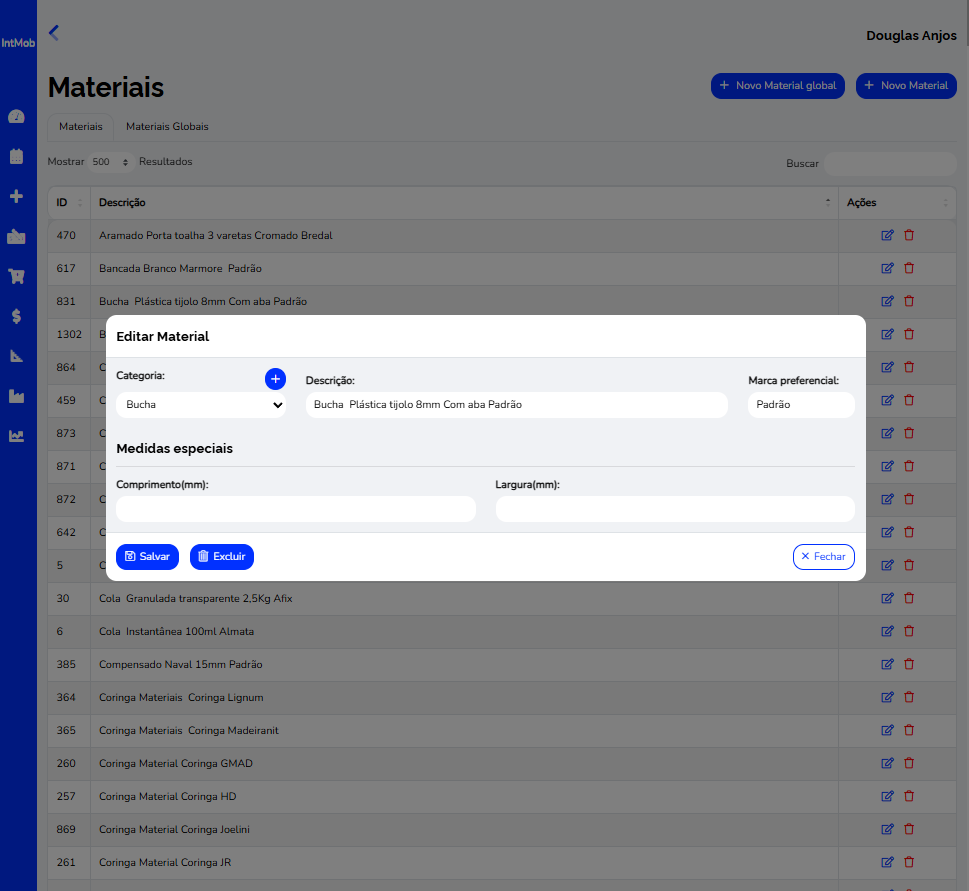Open the line chart icon in sidebar
The width and height of the screenshot is (969, 891).
(x=16, y=436)
